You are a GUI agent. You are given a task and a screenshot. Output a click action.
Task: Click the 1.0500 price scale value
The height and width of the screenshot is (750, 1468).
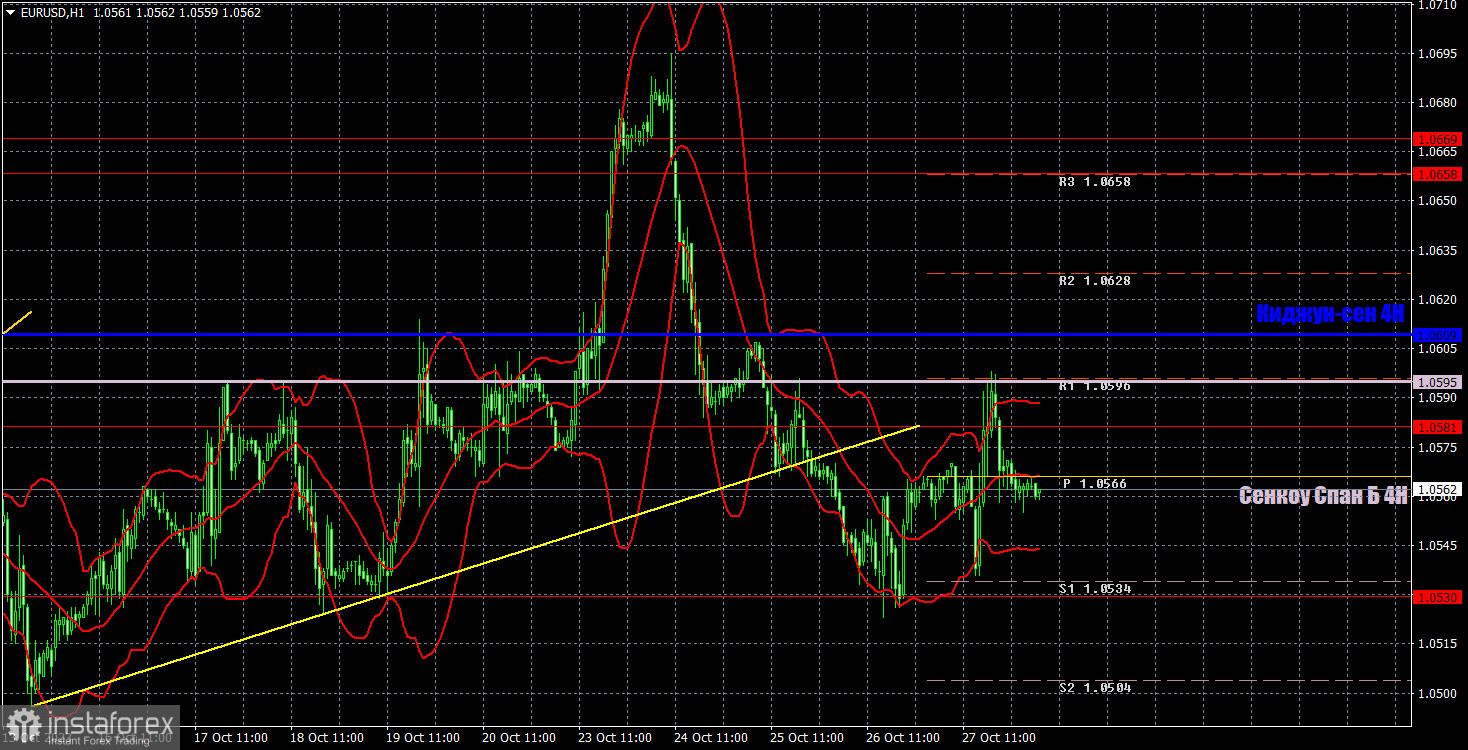[x=1439, y=693]
